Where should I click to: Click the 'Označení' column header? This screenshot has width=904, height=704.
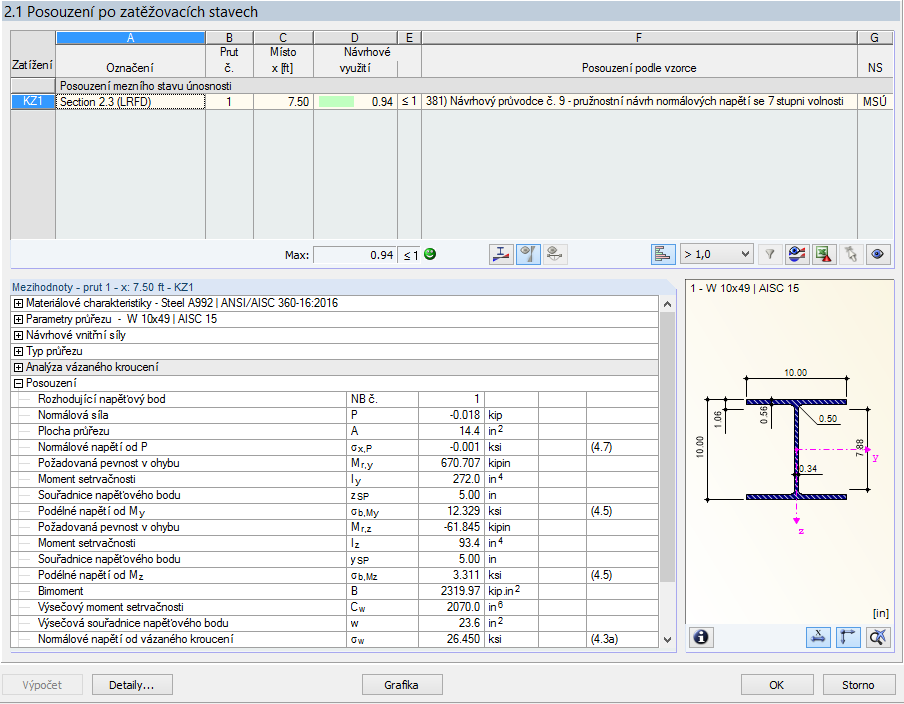130,68
